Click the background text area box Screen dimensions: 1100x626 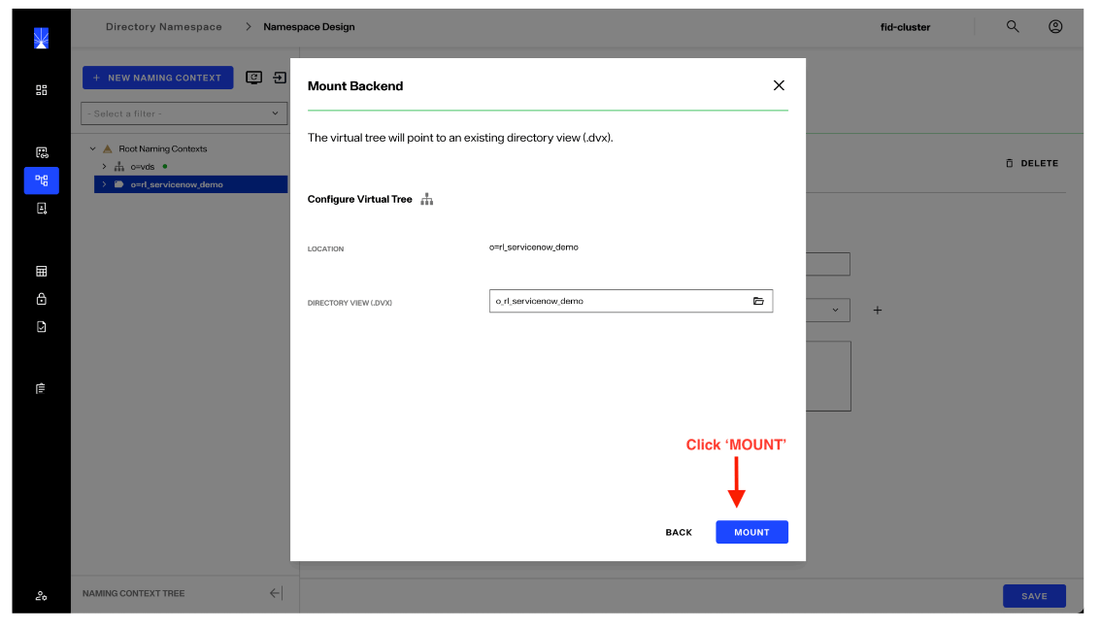click(x=829, y=376)
